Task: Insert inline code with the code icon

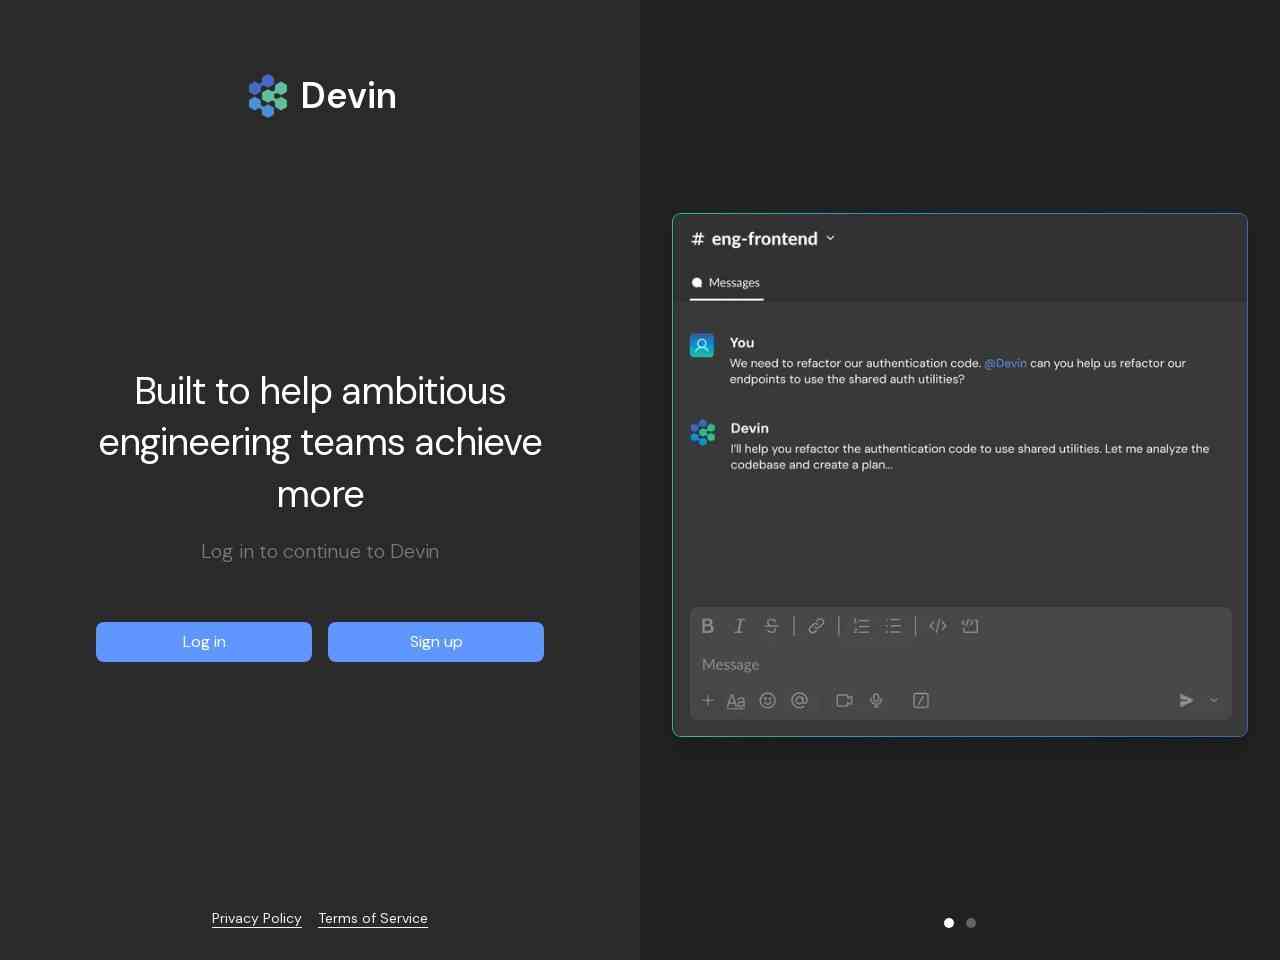Action: coord(938,626)
